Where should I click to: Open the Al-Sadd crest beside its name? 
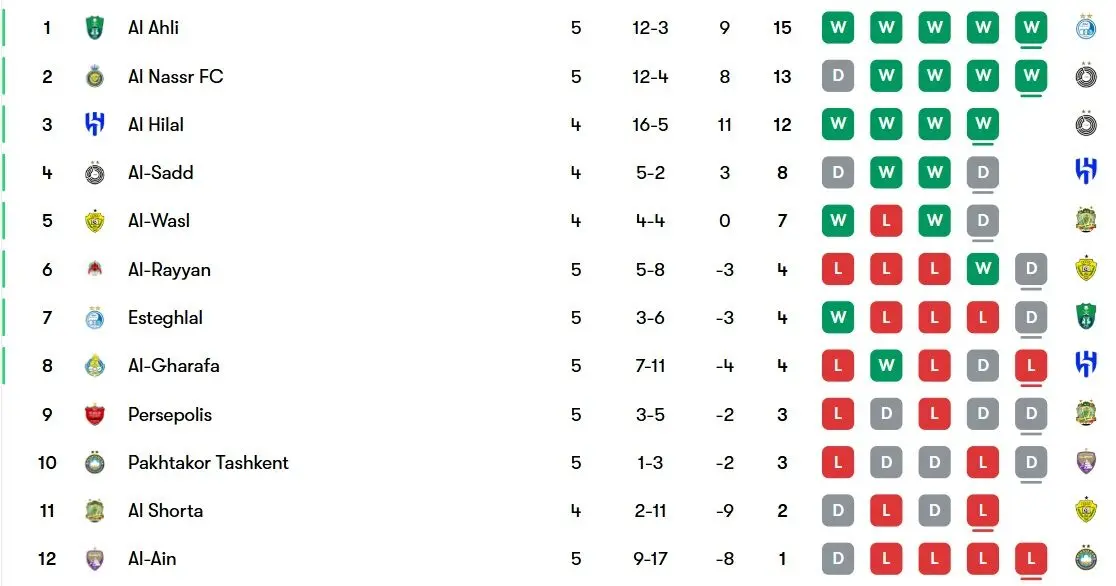94,173
